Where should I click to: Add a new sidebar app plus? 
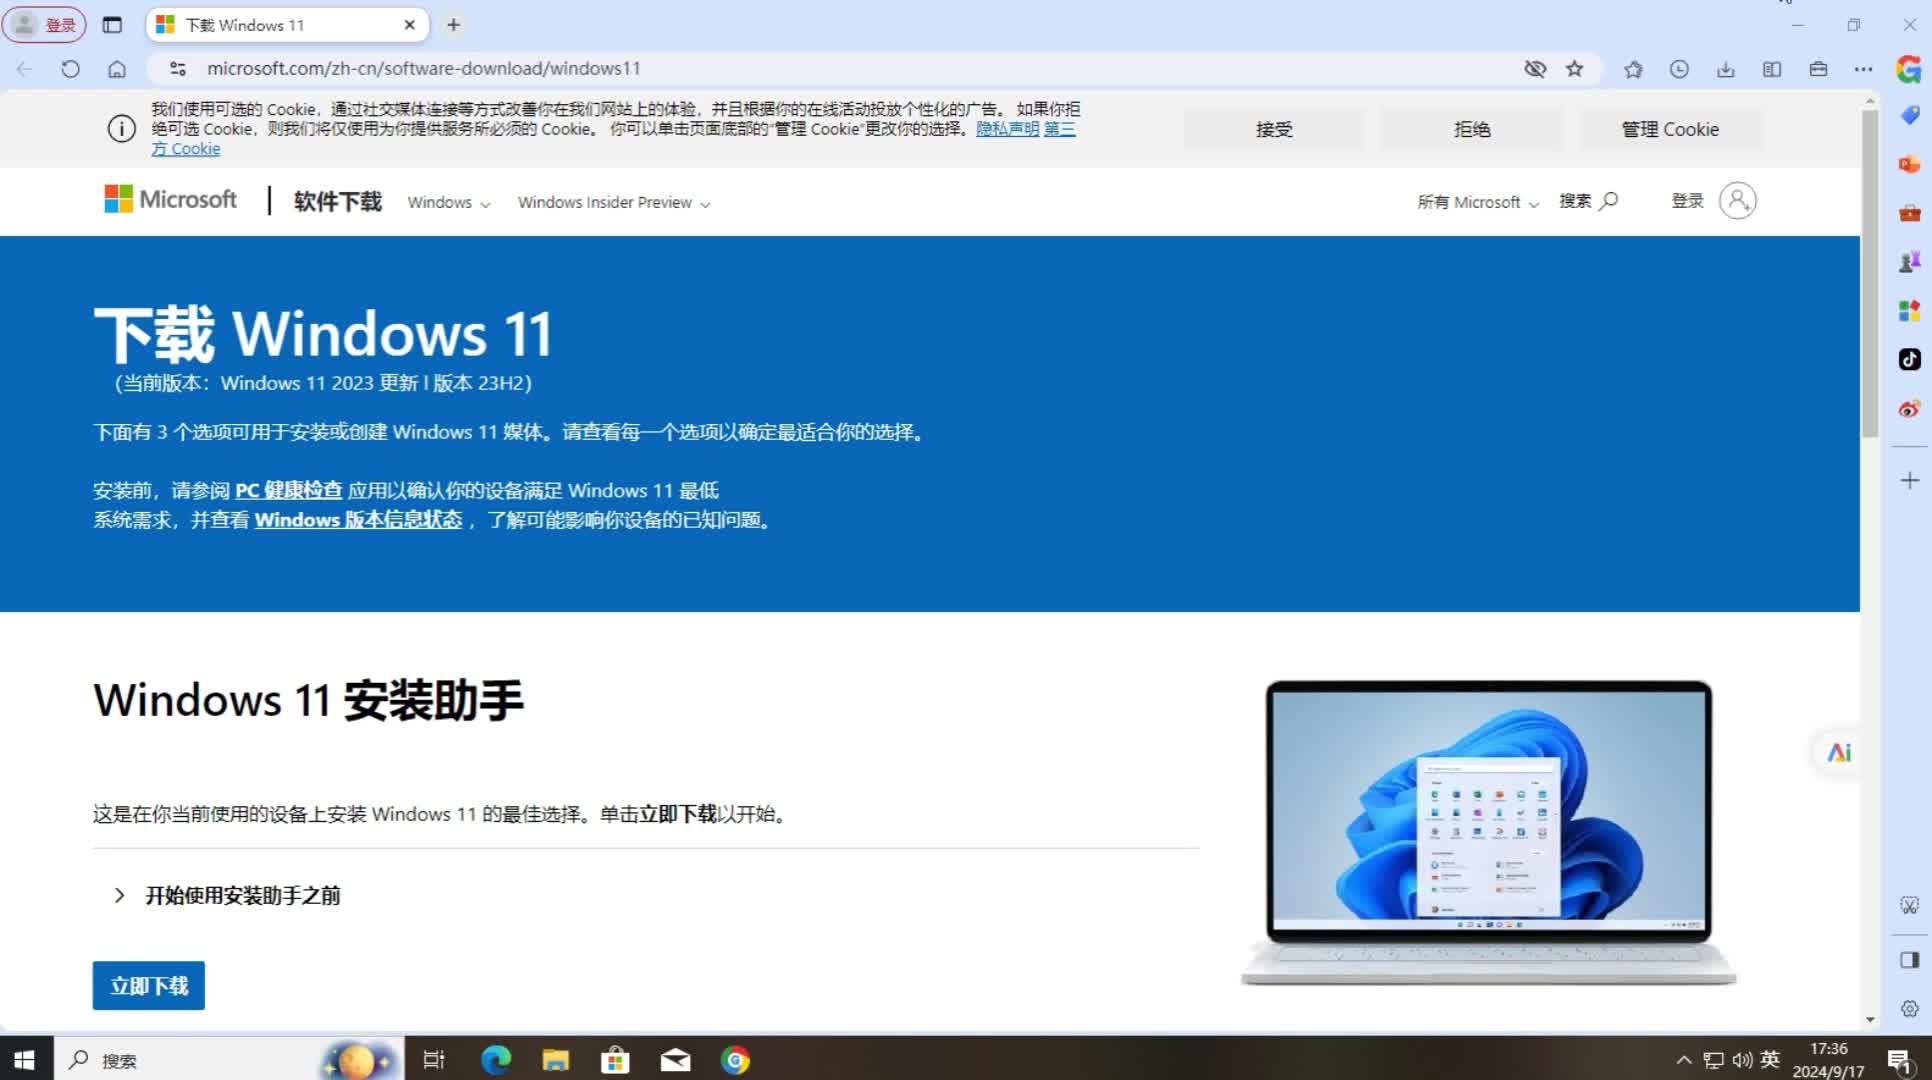click(x=1909, y=481)
